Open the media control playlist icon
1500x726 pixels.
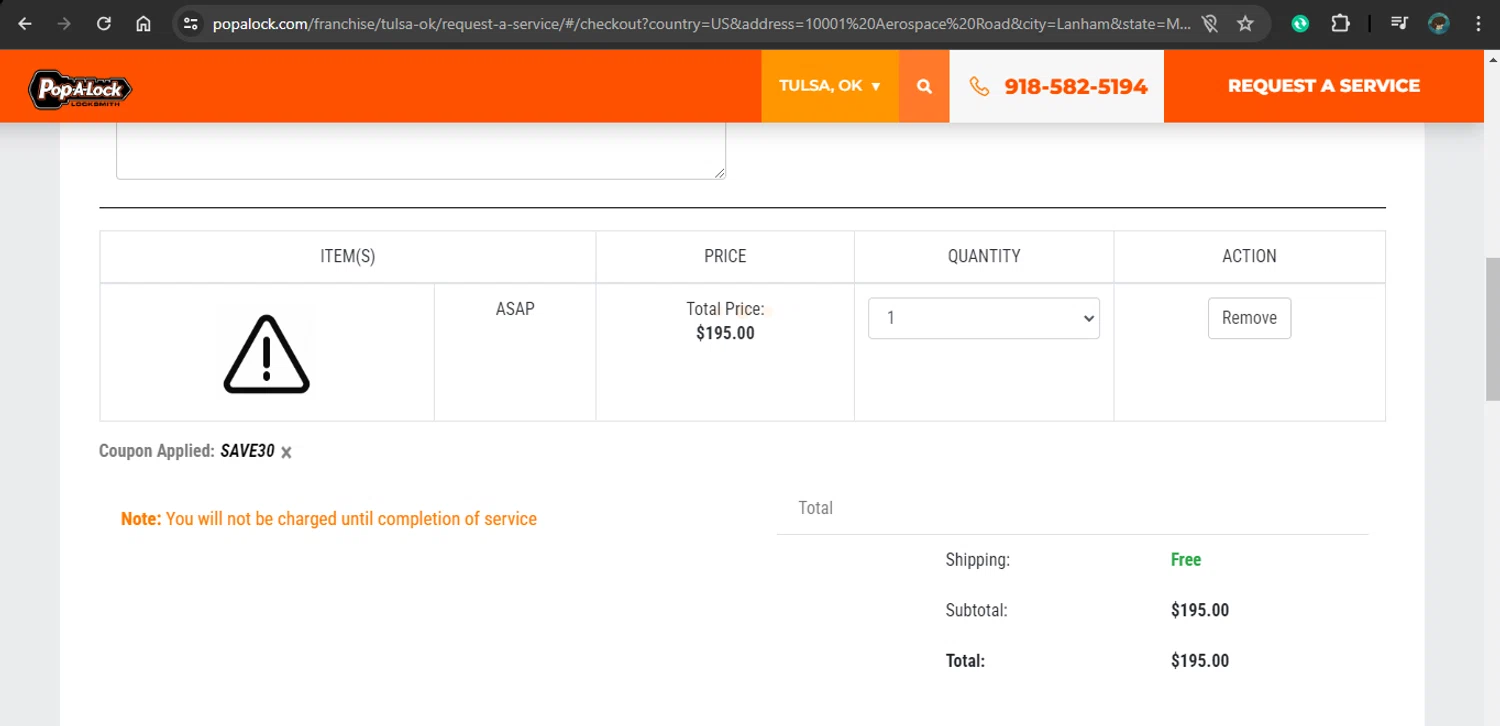1399,24
